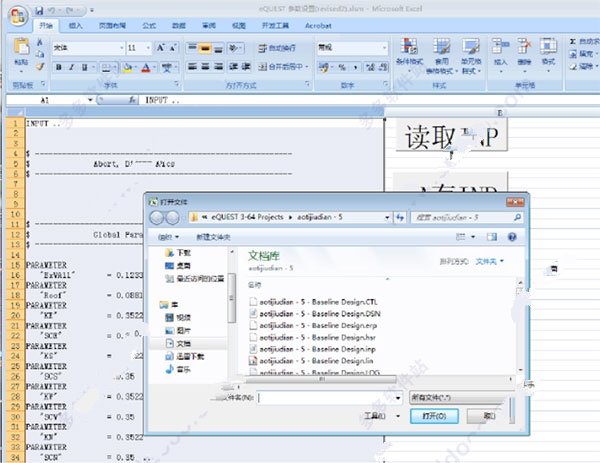Click Insert cells icon

pos(500,46)
